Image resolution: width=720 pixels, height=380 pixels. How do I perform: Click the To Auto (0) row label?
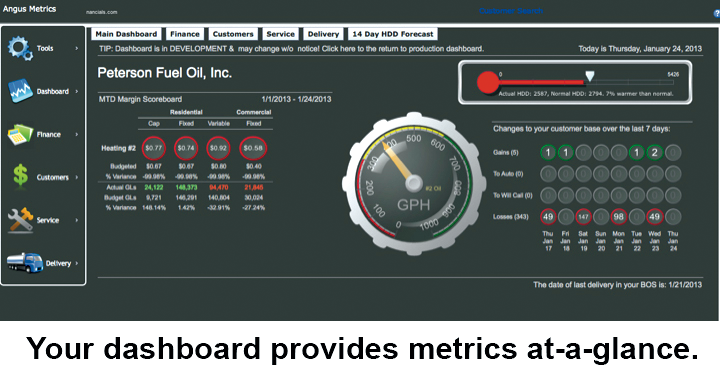[508, 174]
